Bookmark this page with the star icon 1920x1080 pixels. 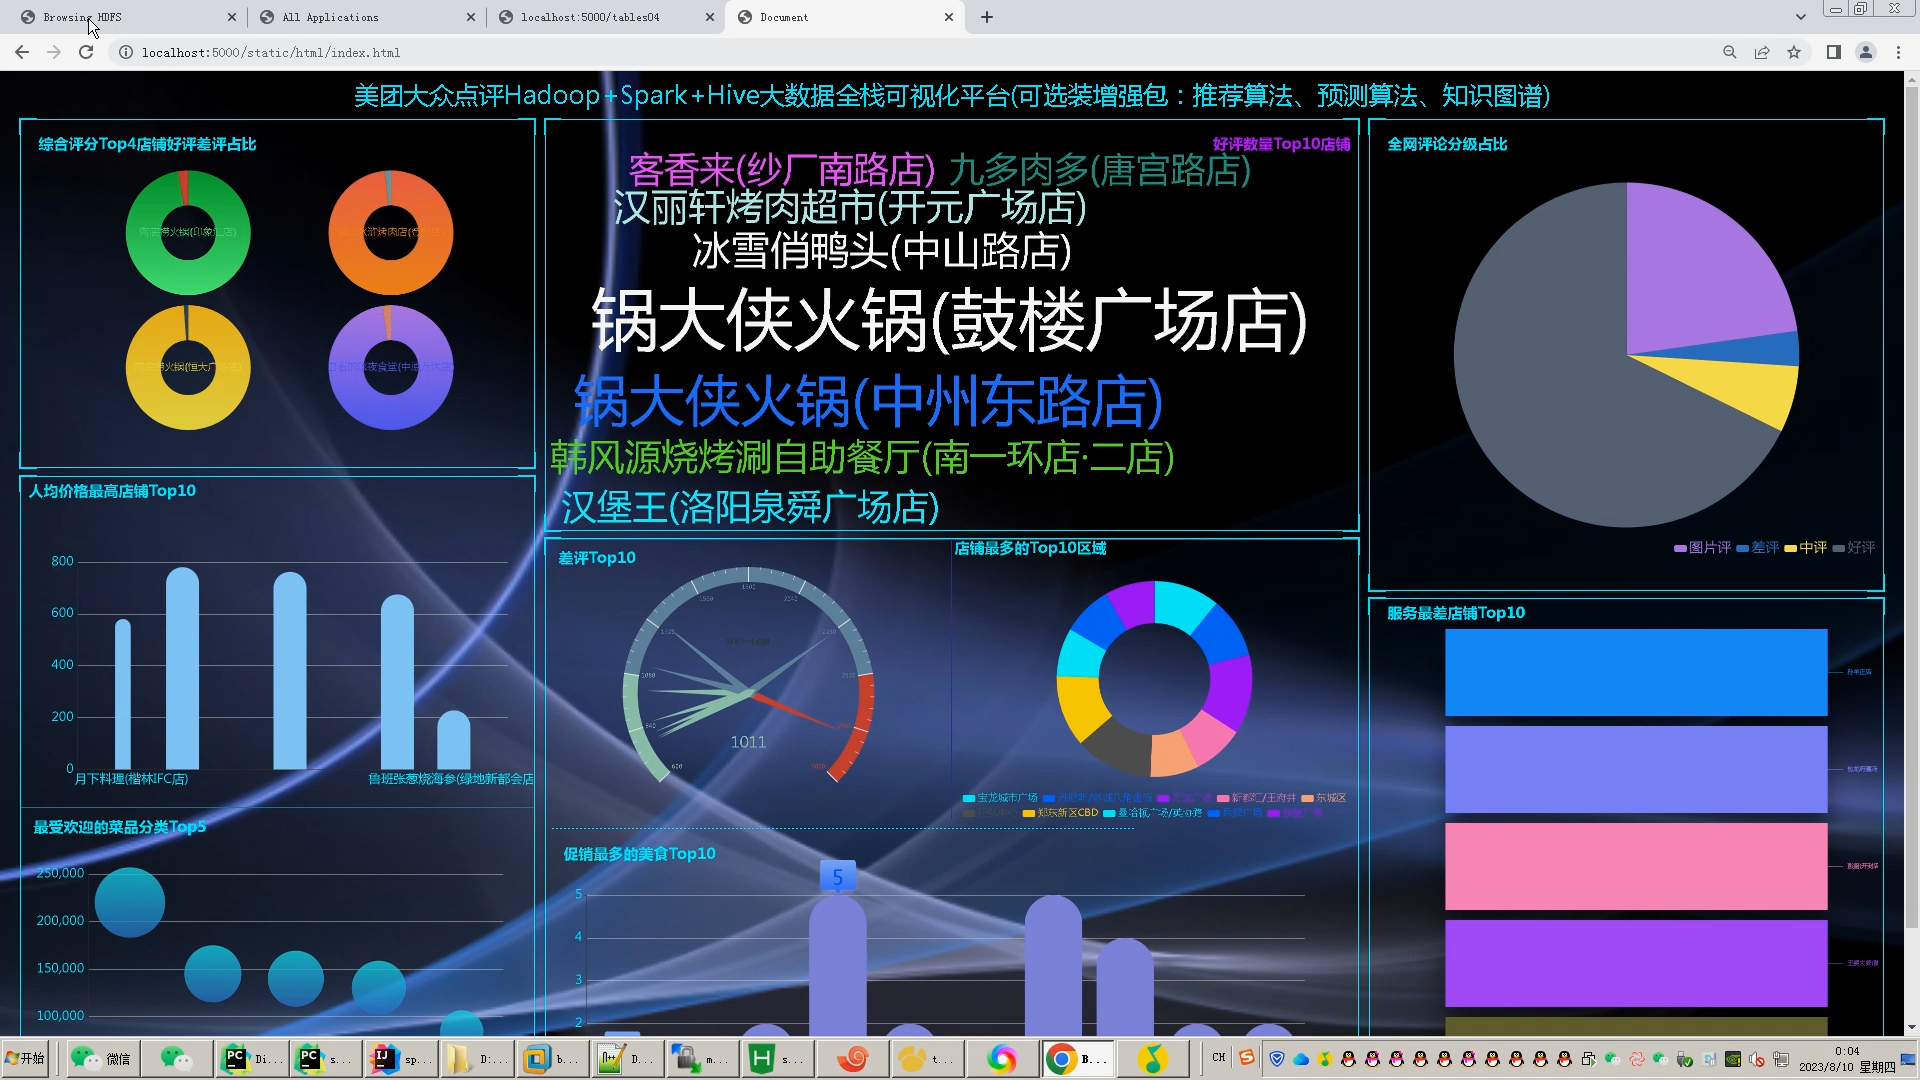(1794, 52)
